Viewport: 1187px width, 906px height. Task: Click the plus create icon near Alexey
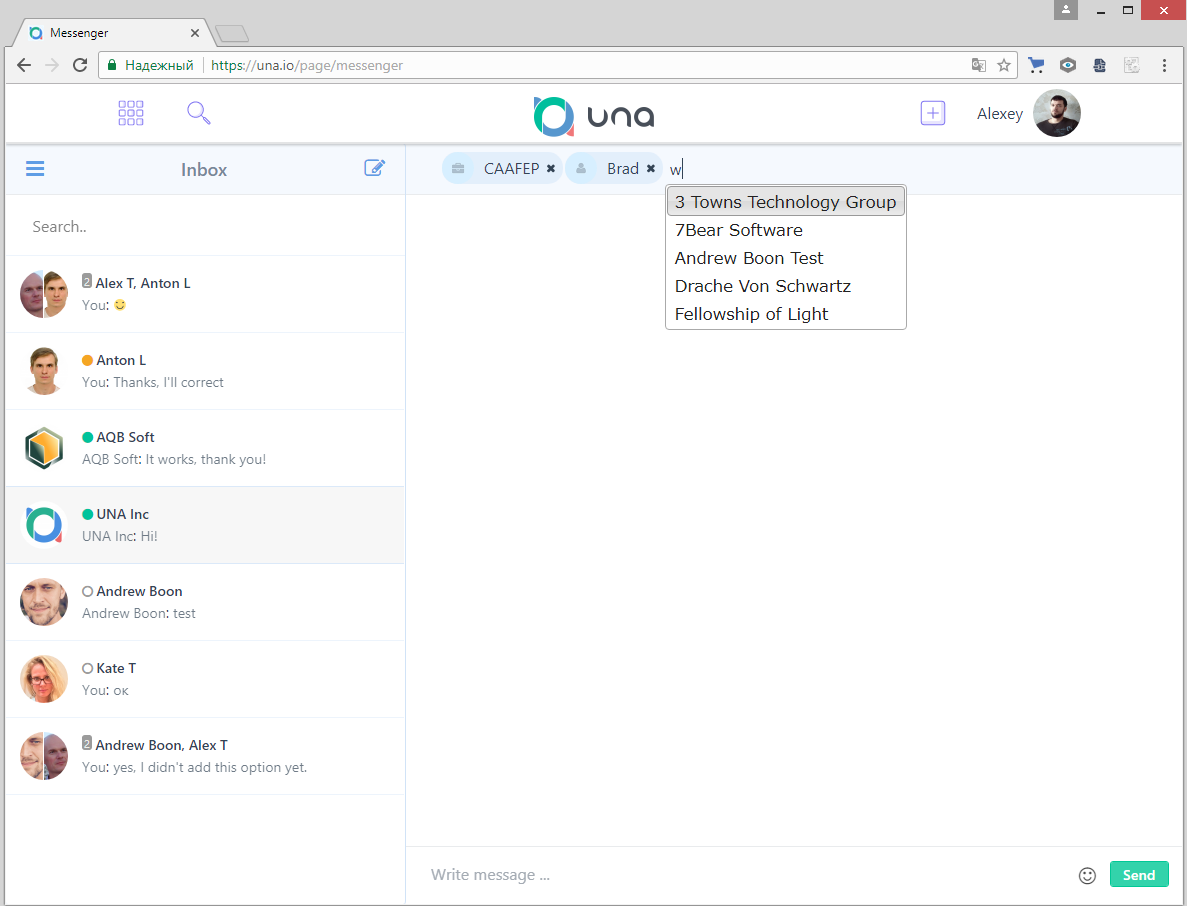932,113
